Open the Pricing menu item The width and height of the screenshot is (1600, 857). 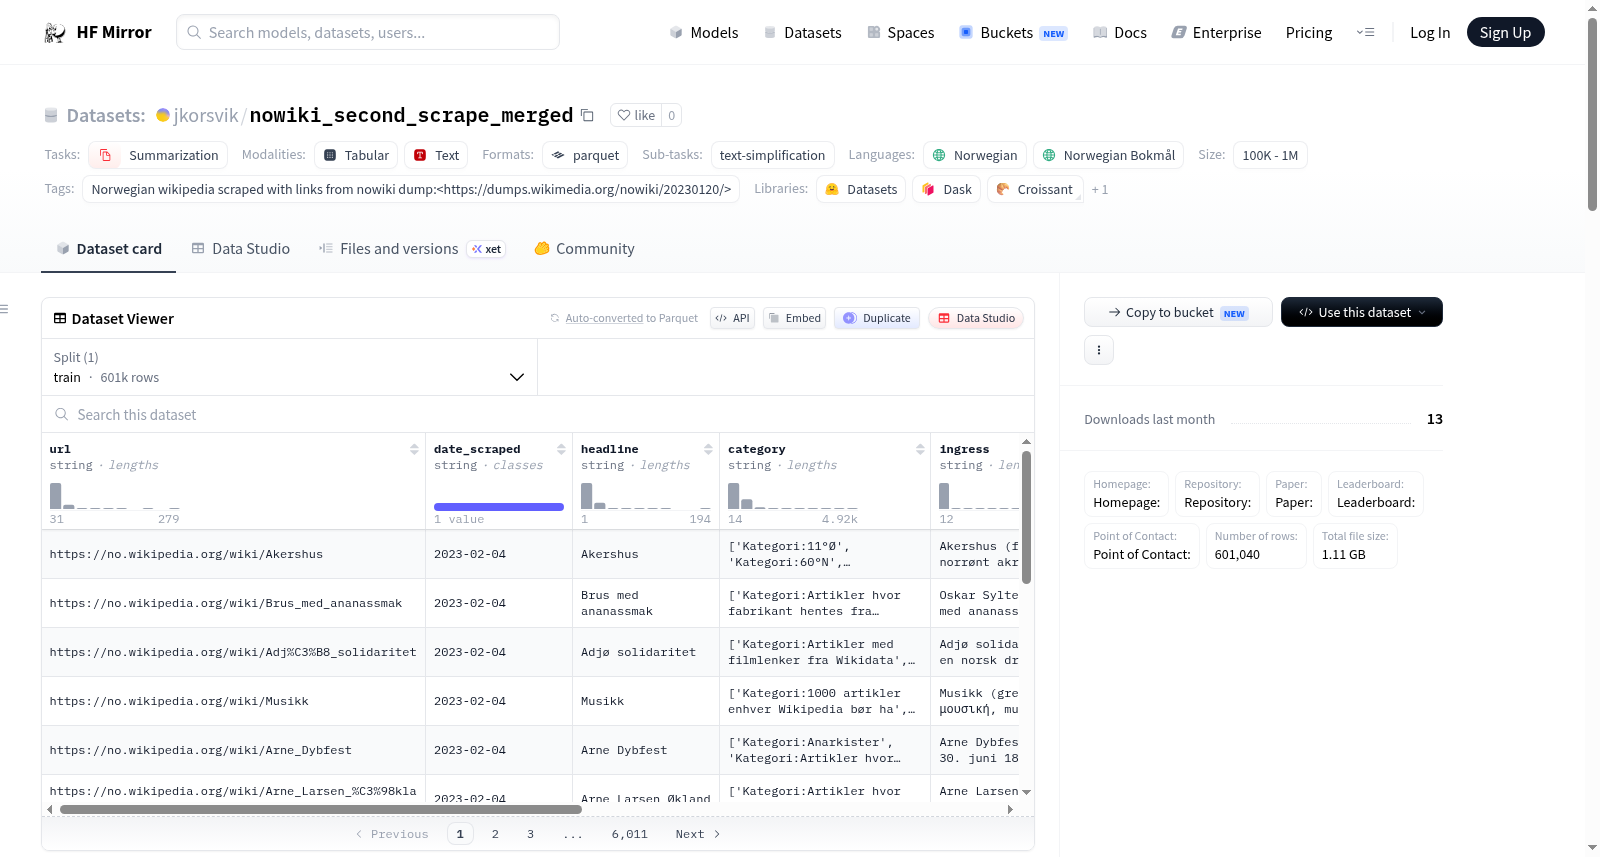pyautogui.click(x=1309, y=32)
